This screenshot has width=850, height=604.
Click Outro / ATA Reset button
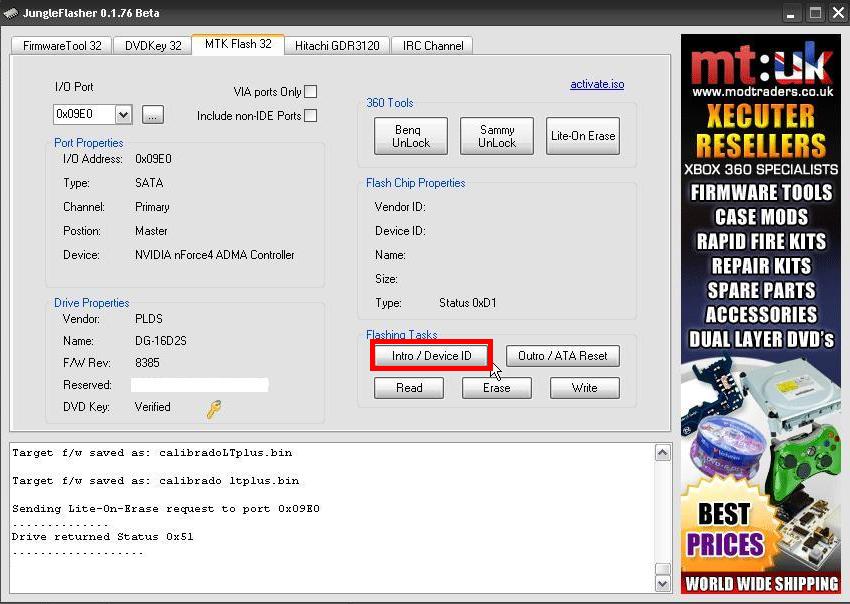(563, 356)
